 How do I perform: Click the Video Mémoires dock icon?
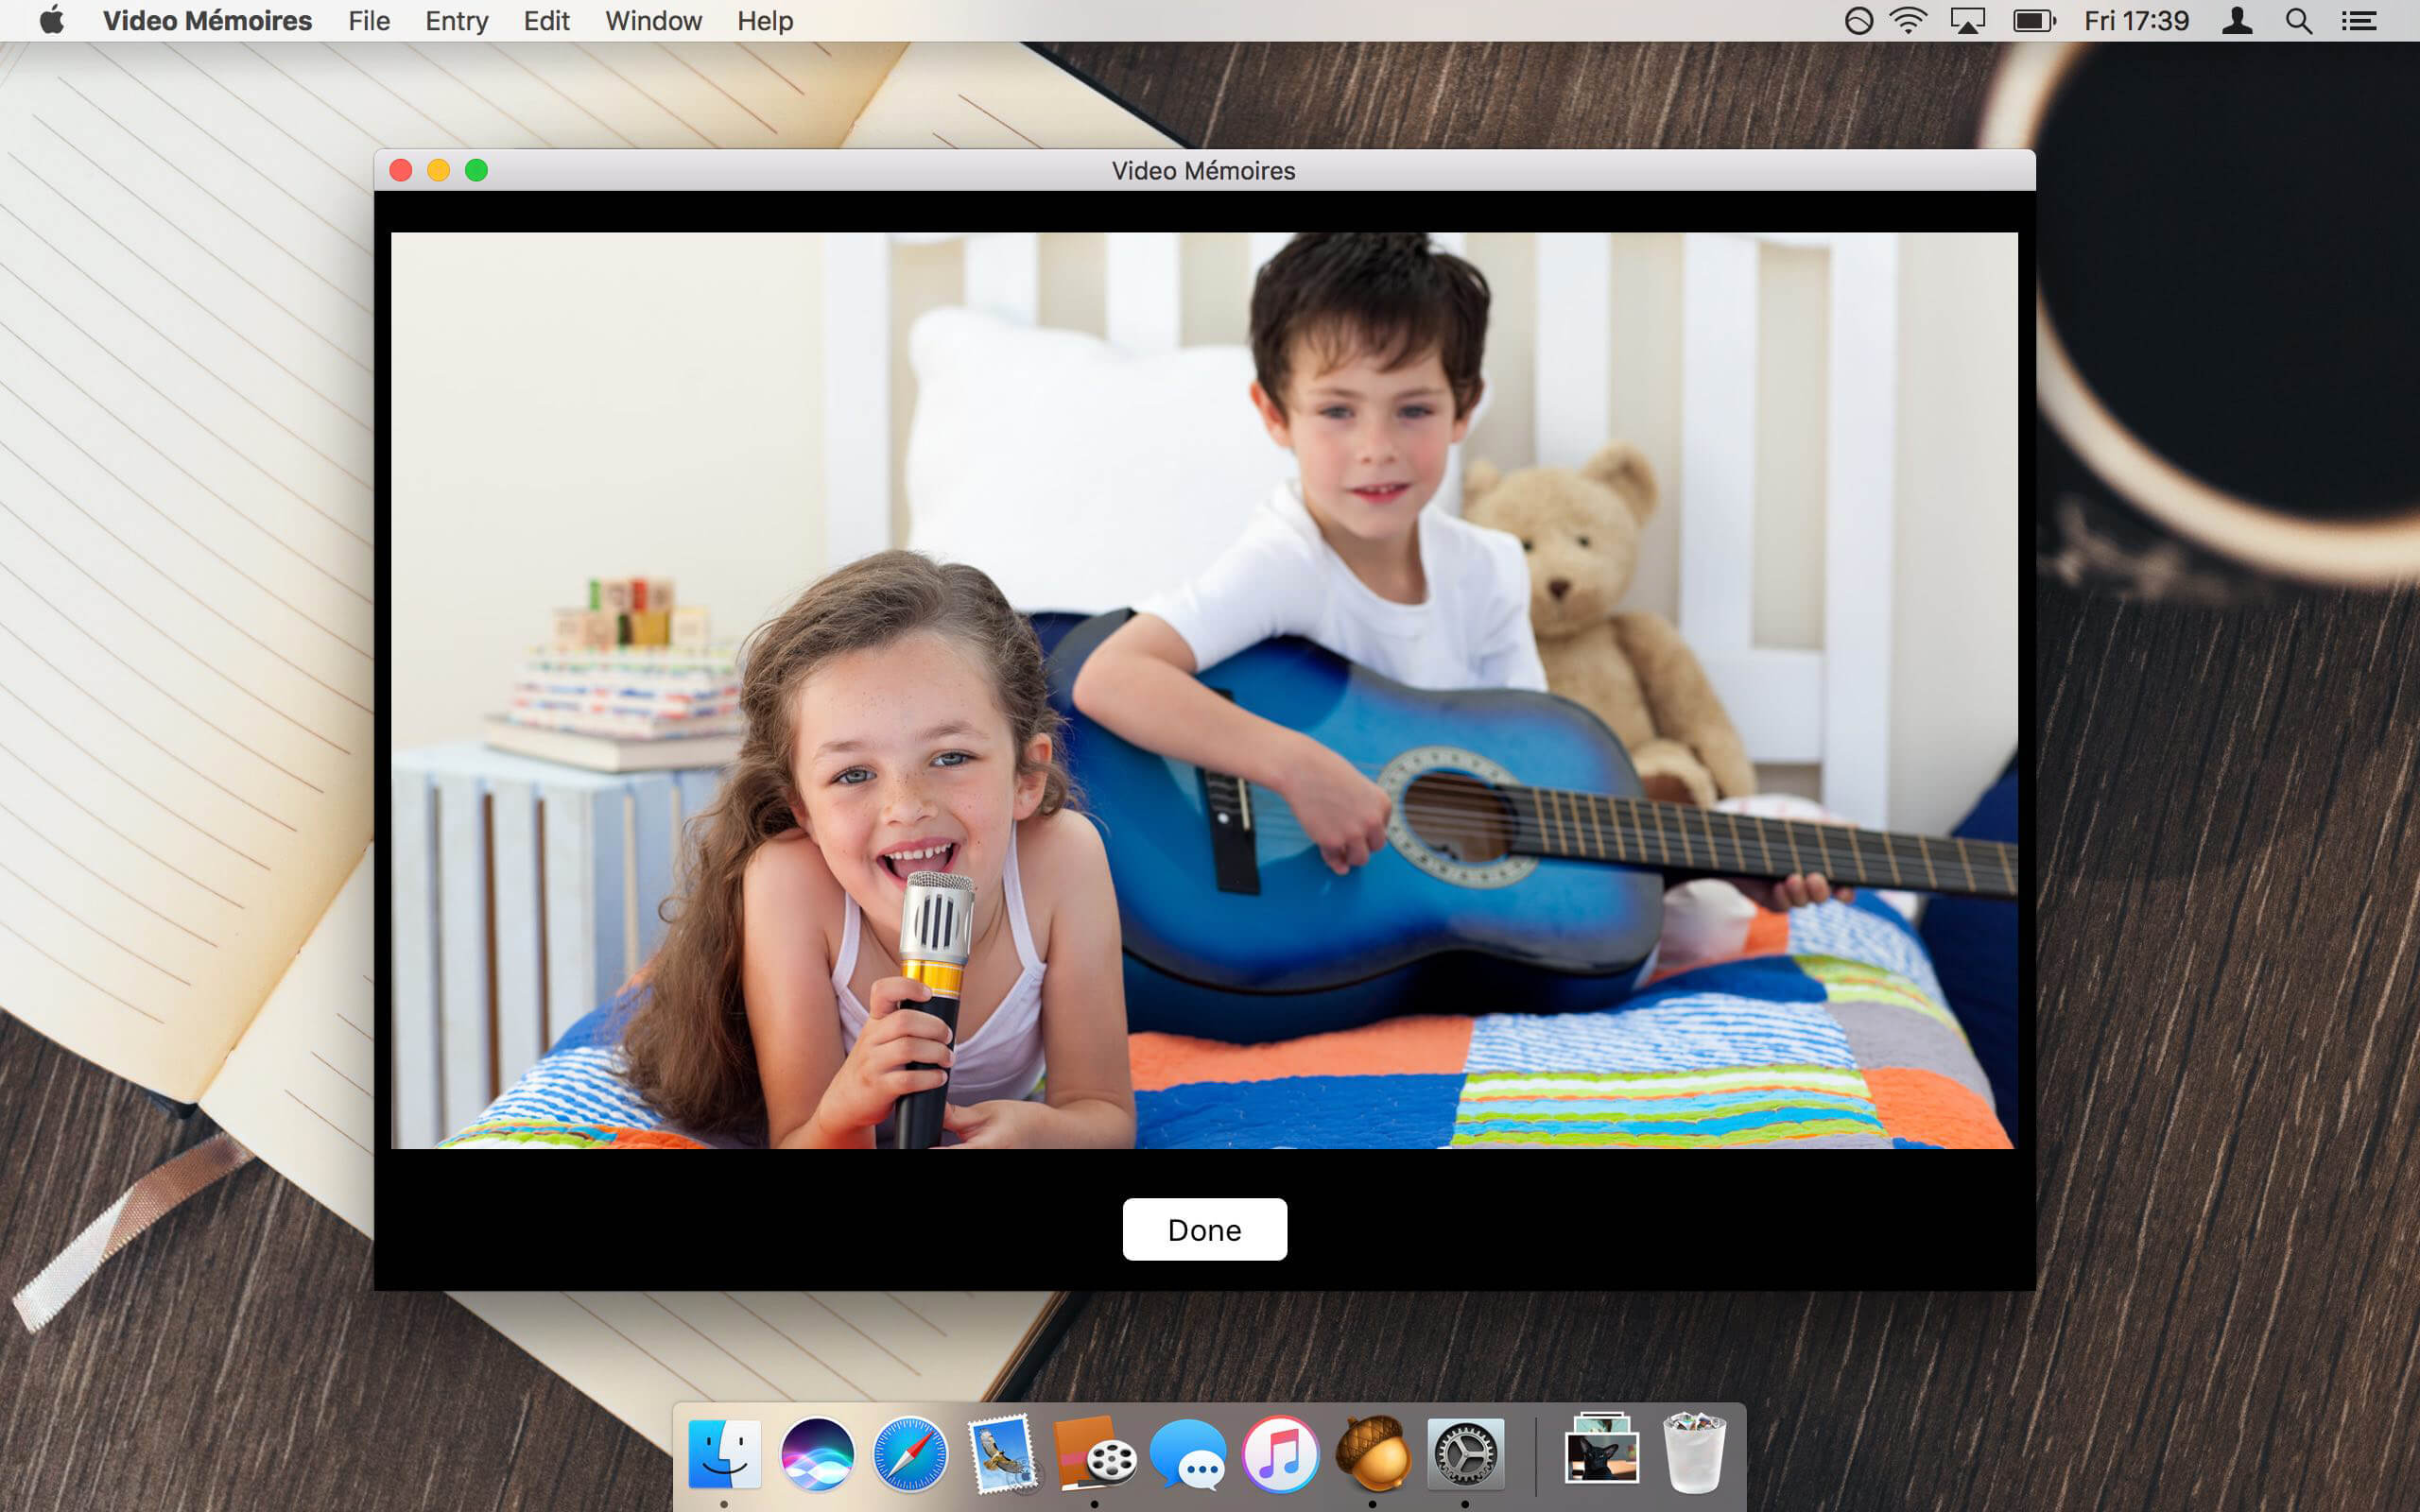point(1094,1454)
